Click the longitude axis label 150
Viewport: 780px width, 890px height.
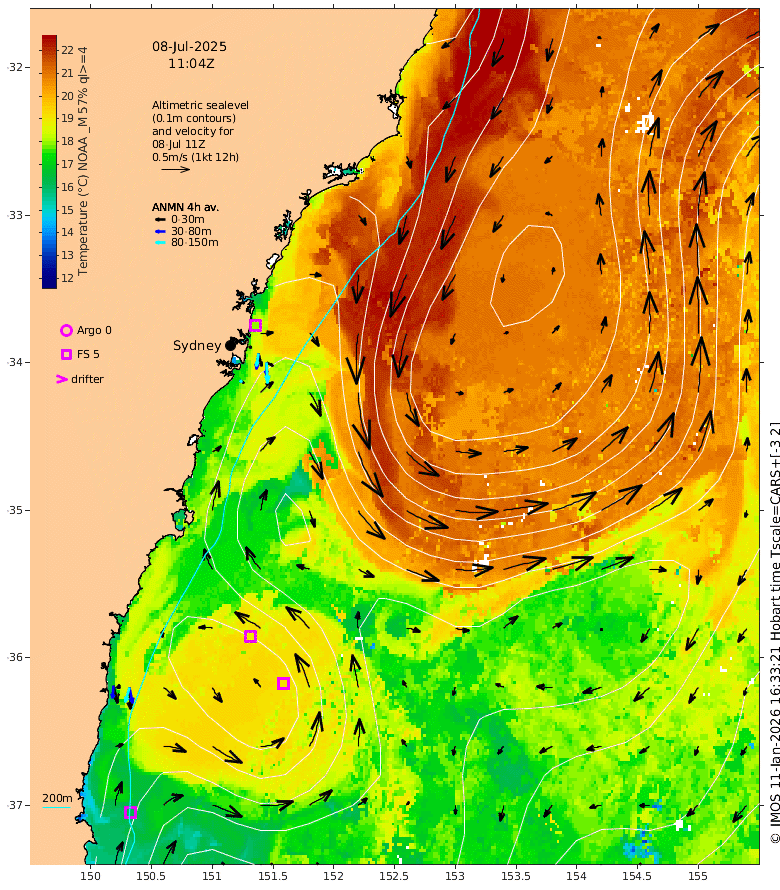pos(90,876)
